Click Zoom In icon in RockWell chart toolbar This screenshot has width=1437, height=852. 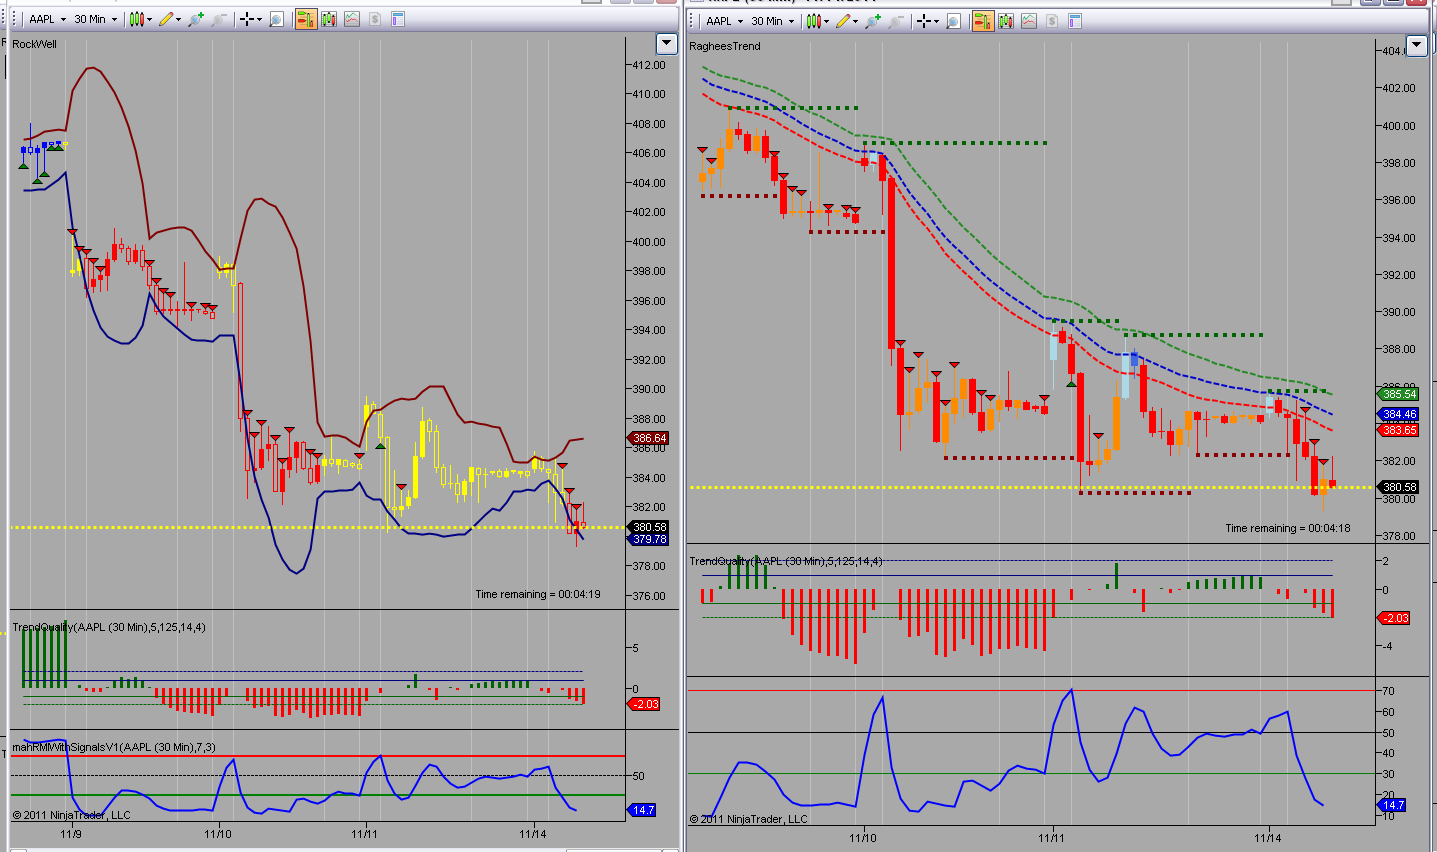click(197, 19)
